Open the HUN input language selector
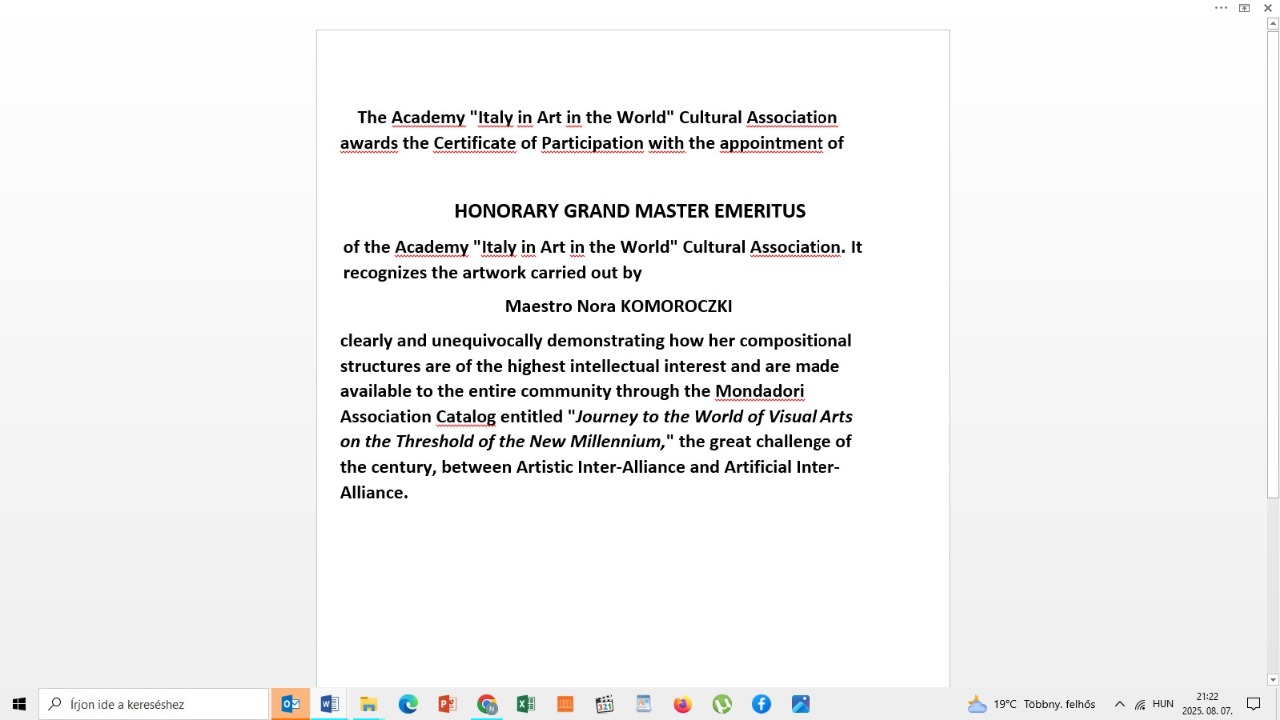Viewport: 1280px width, 720px height. pyautogui.click(x=1163, y=704)
